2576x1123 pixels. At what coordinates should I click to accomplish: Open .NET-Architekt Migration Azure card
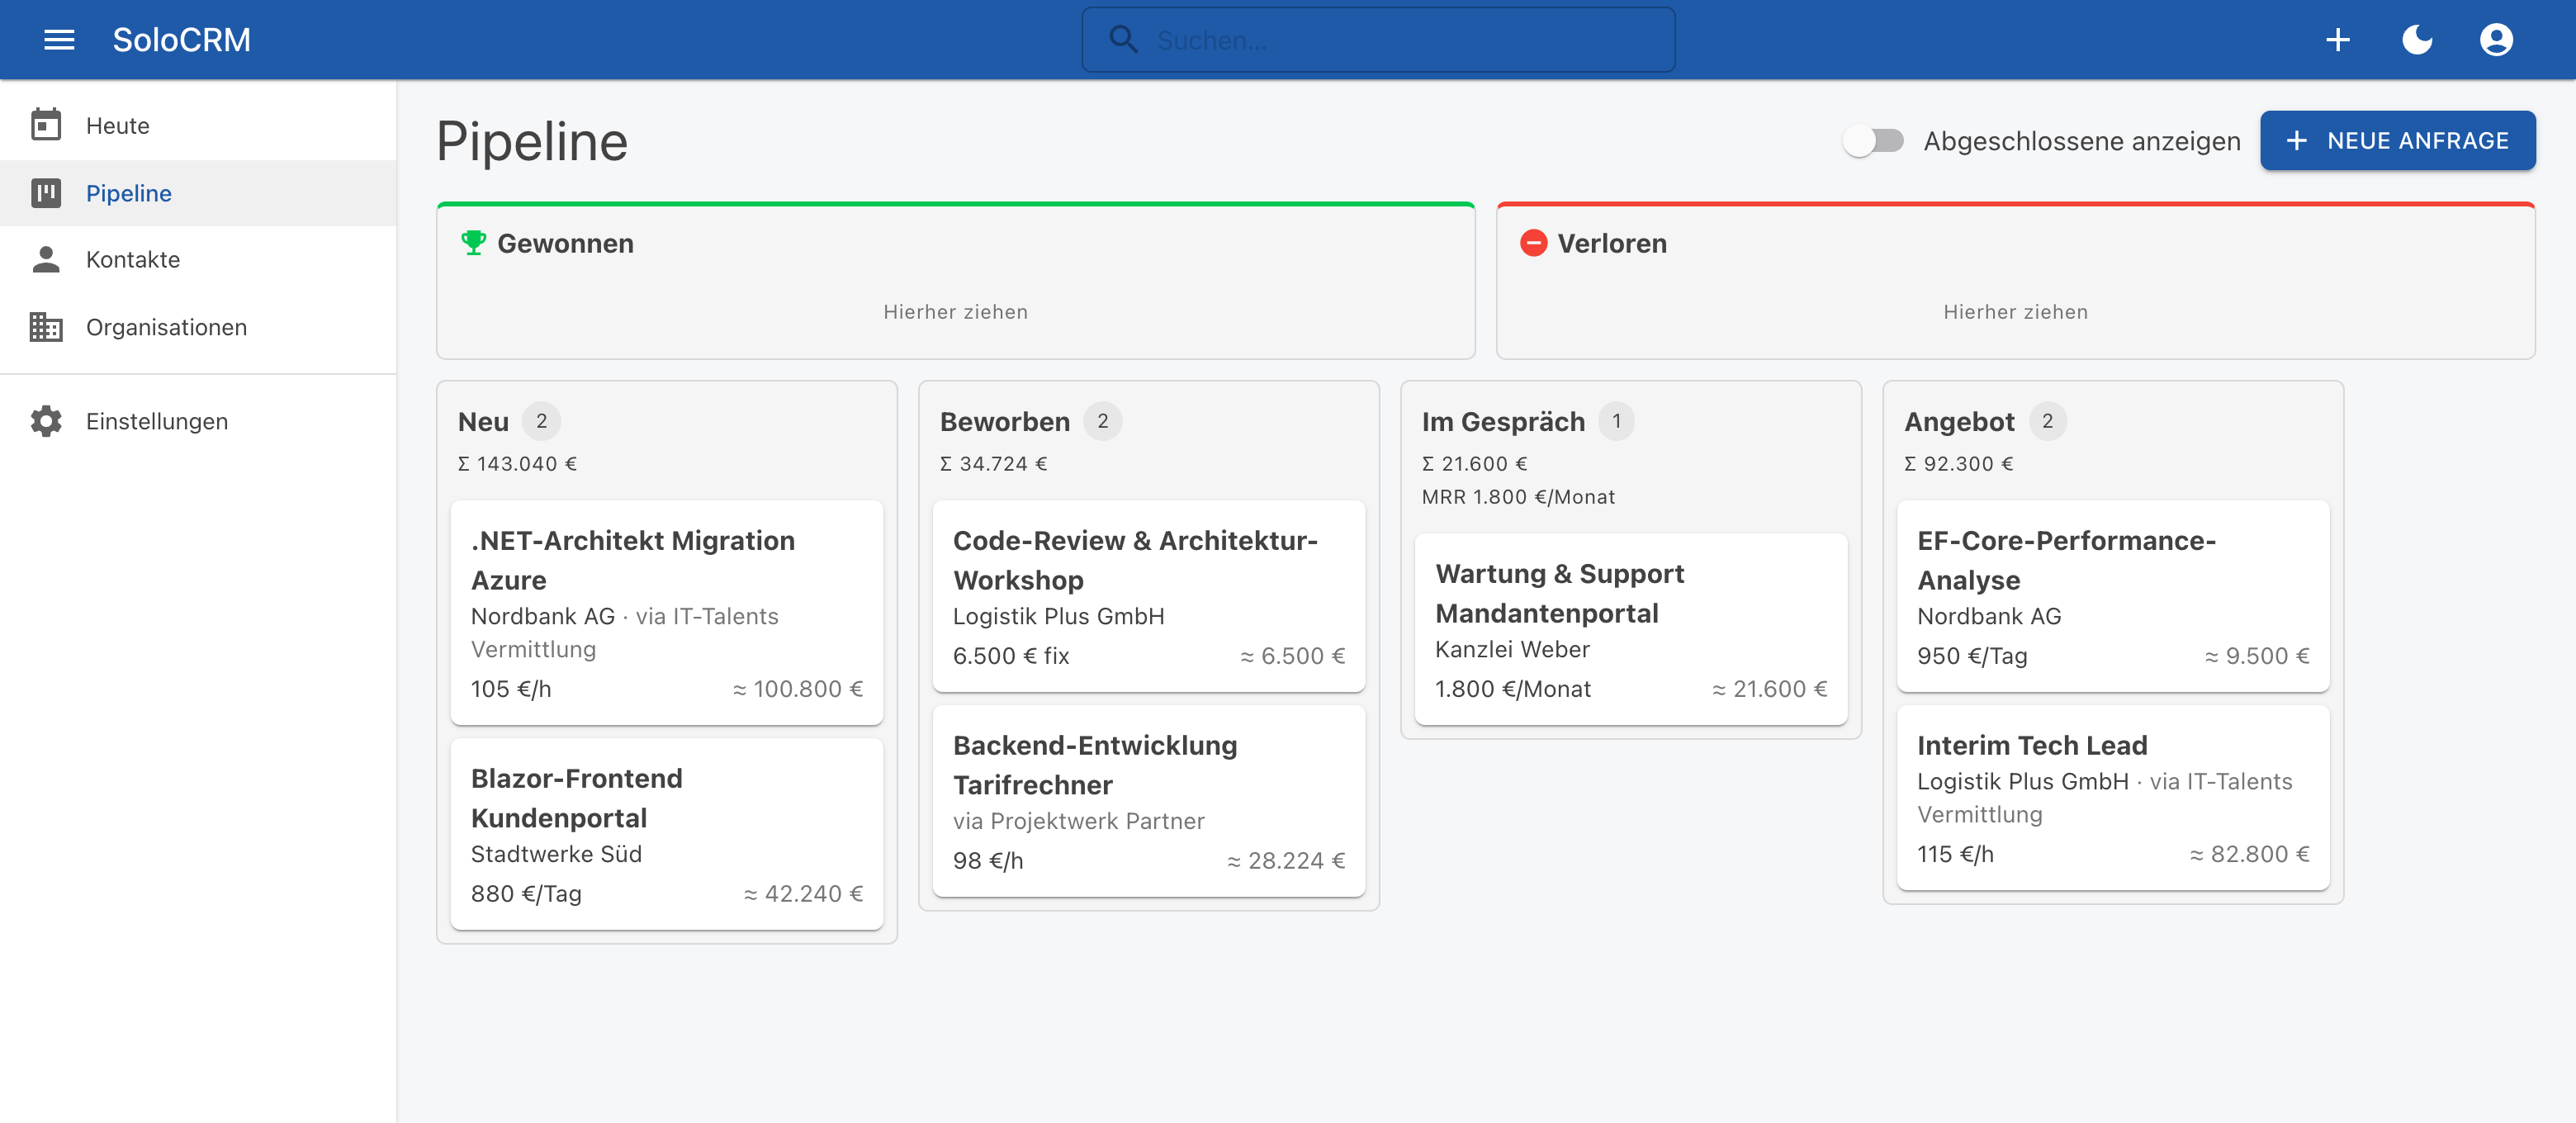point(667,613)
